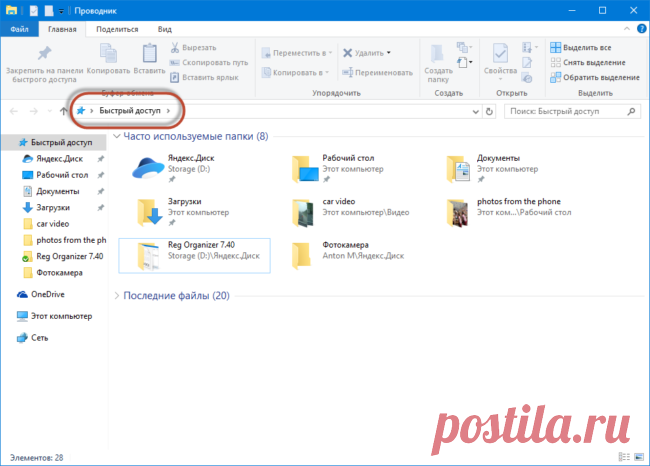Click the Вставить clipboard icon
This screenshot has width=650, height=466.
pos(149,54)
